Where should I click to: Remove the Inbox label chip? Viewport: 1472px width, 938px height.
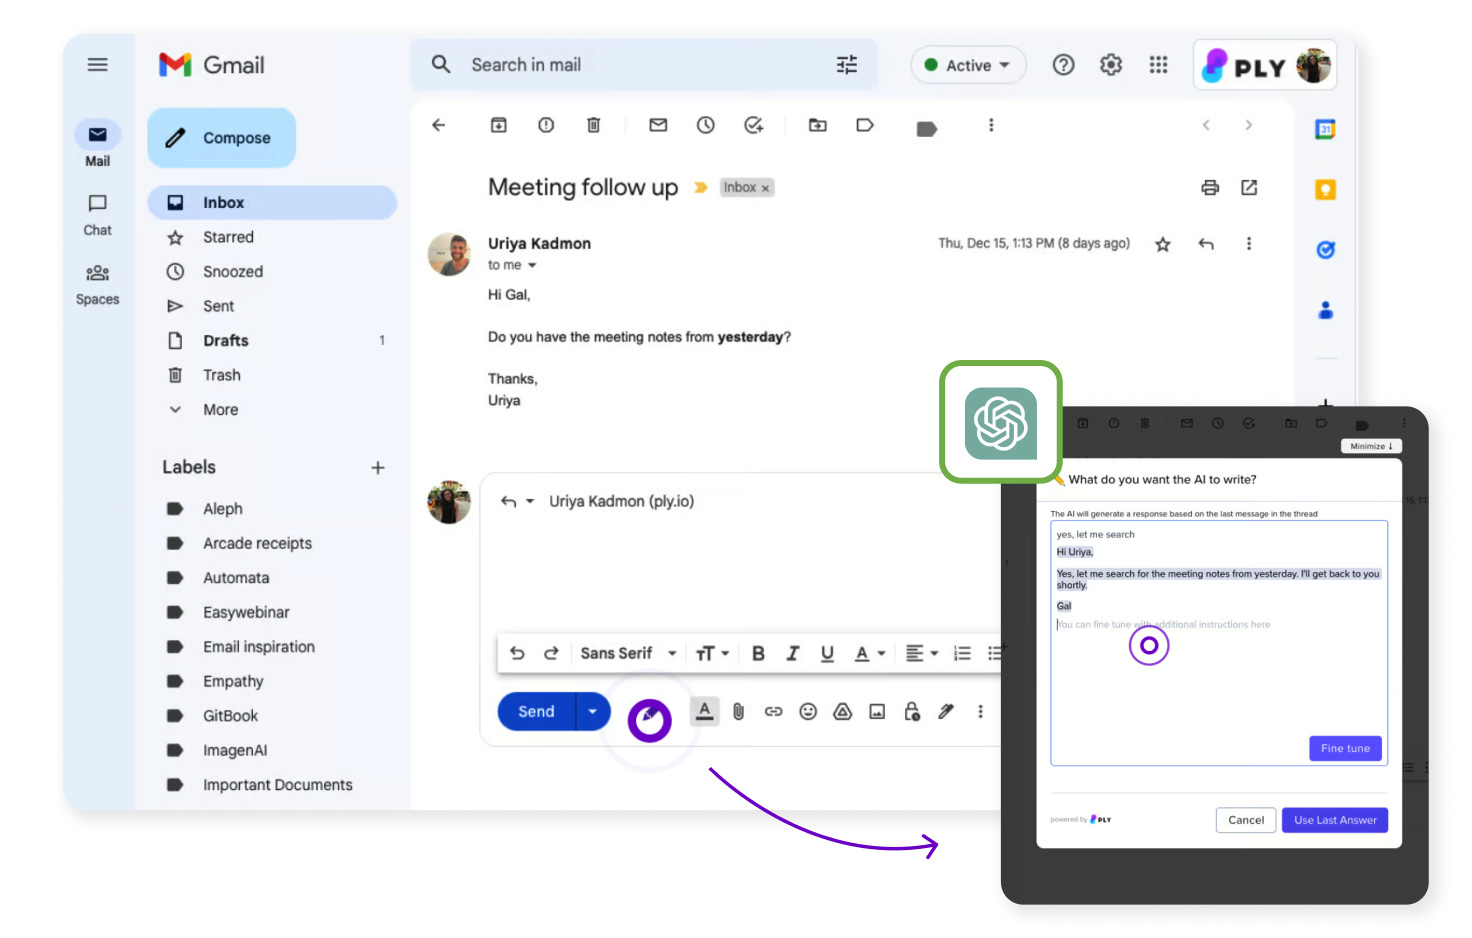766,188
